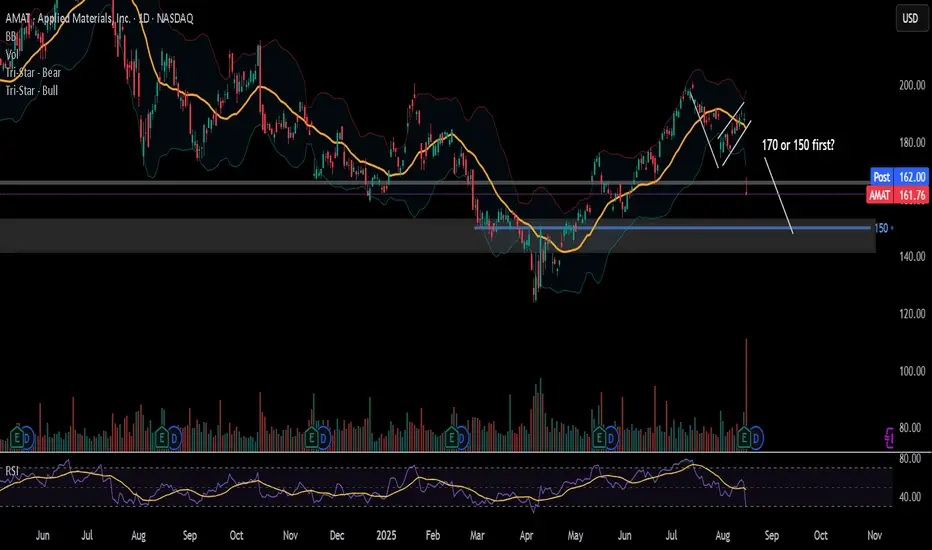Viewport: 932px width, 550px height.
Task: Select the Vol indicator legend
Action: coord(12,55)
